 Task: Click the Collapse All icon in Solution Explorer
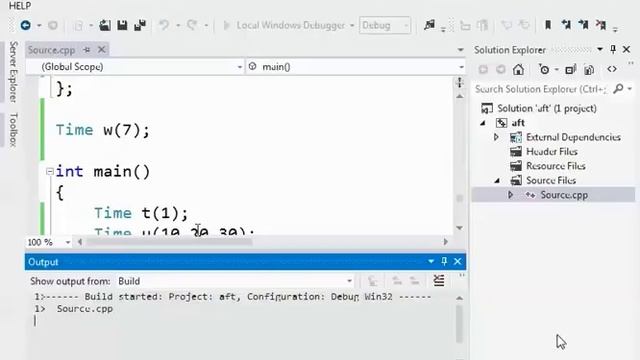pos(571,70)
